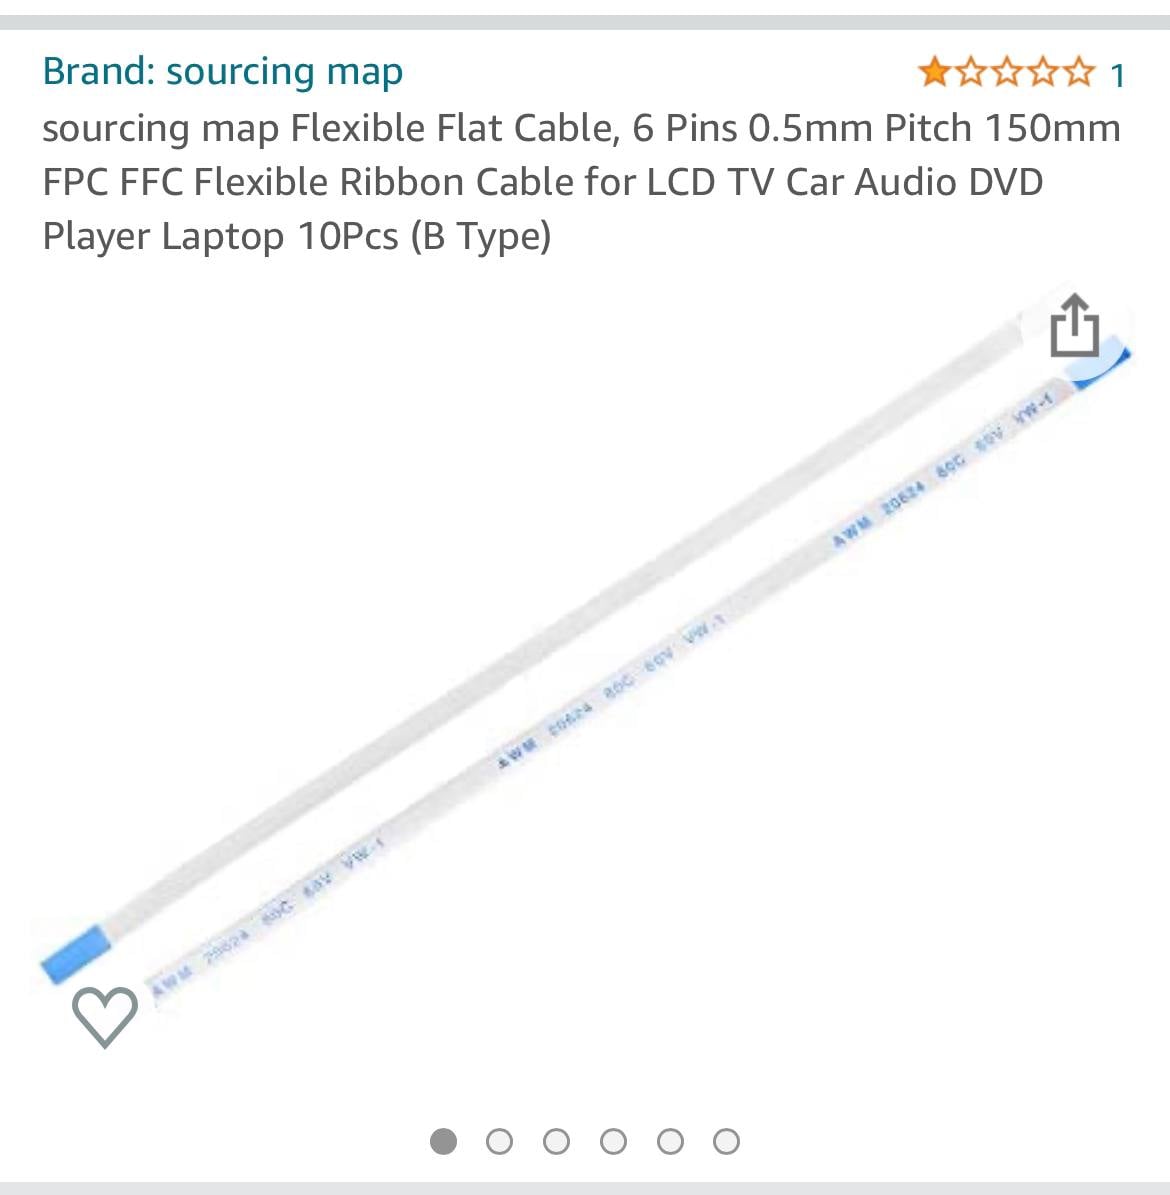Screen dimensions: 1170x1195
Task: Switch to the third image carousel dot
Action: point(556,1141)
